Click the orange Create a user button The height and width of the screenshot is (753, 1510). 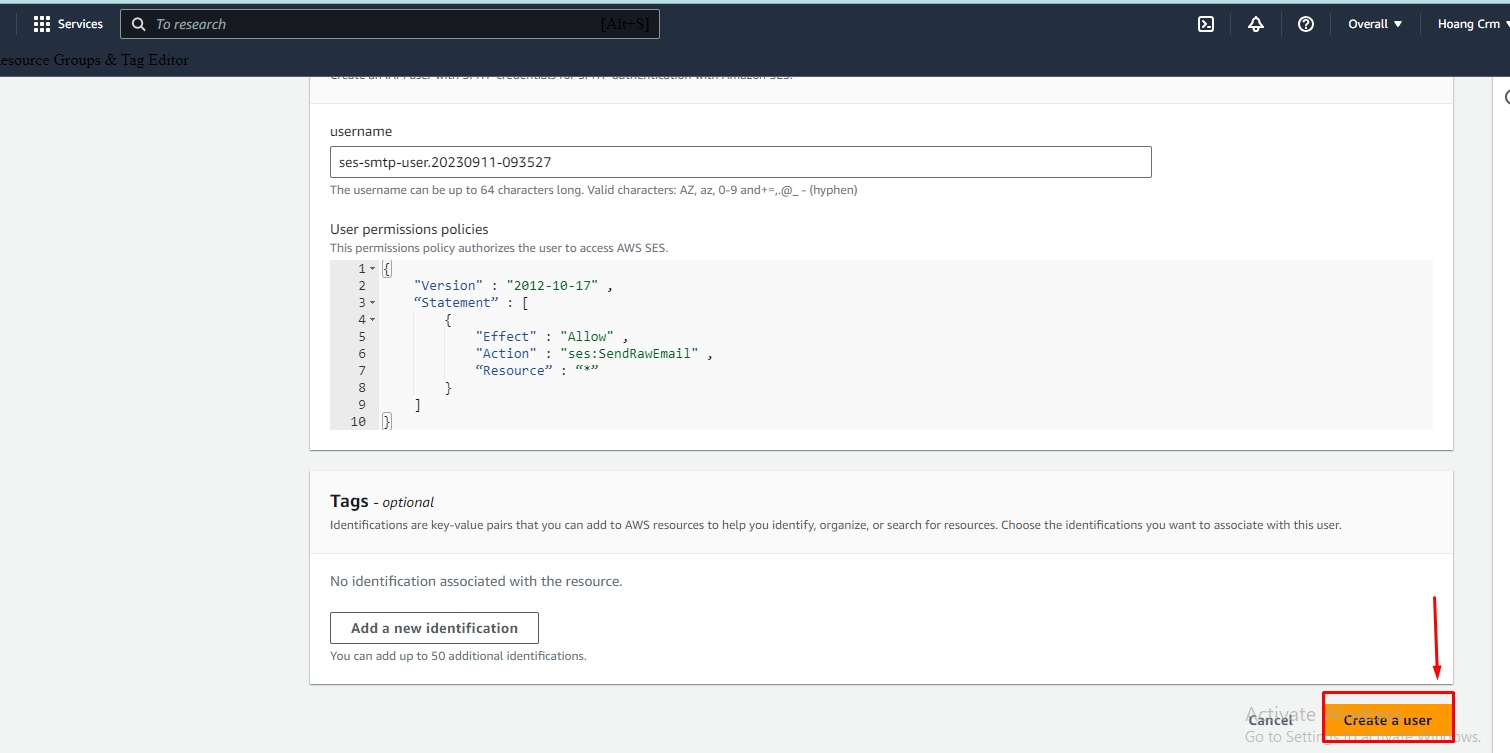(x=1387, y=719)
